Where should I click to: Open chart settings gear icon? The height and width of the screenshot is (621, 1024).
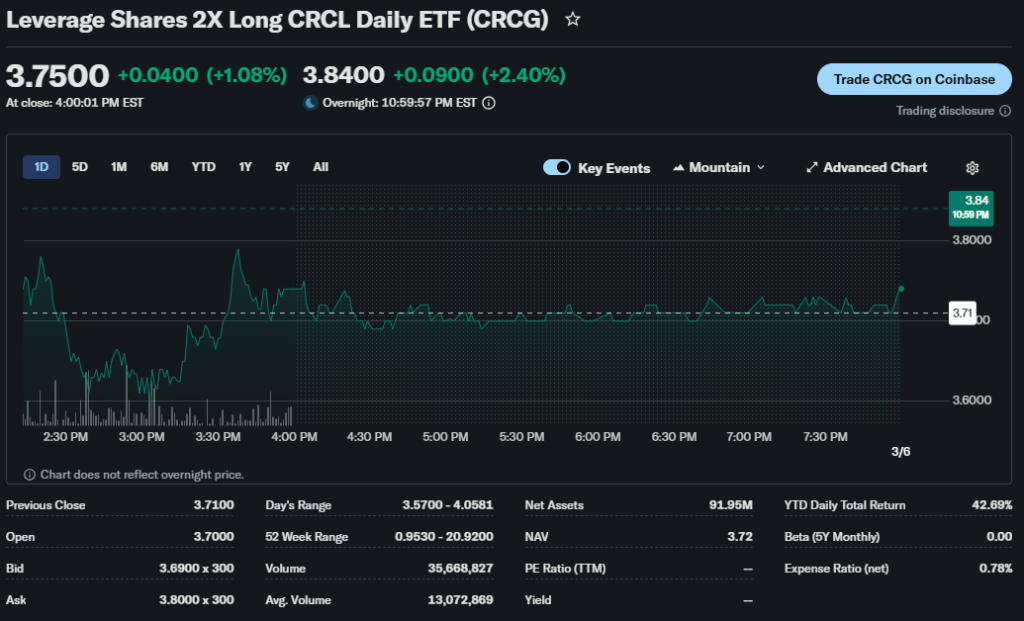click(x=972, y=168)
